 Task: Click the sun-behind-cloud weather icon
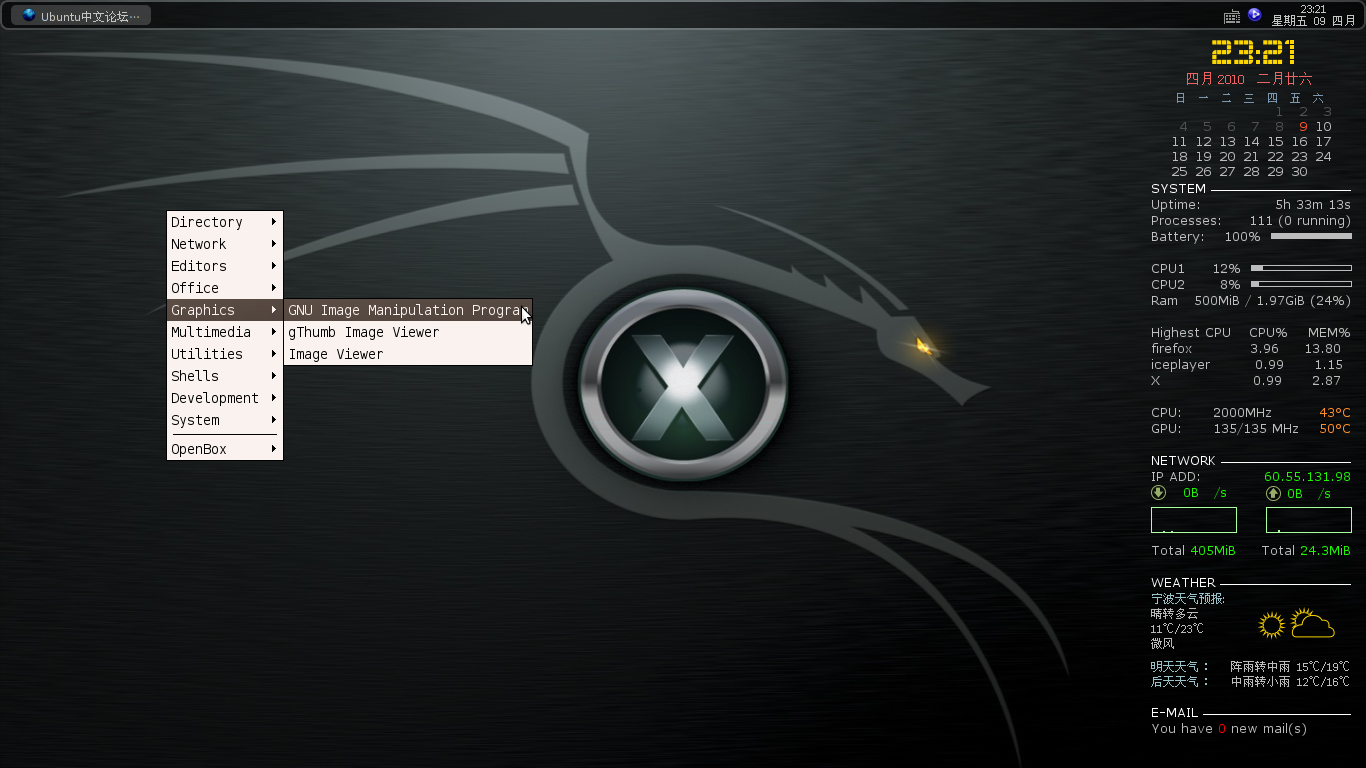1313,624
